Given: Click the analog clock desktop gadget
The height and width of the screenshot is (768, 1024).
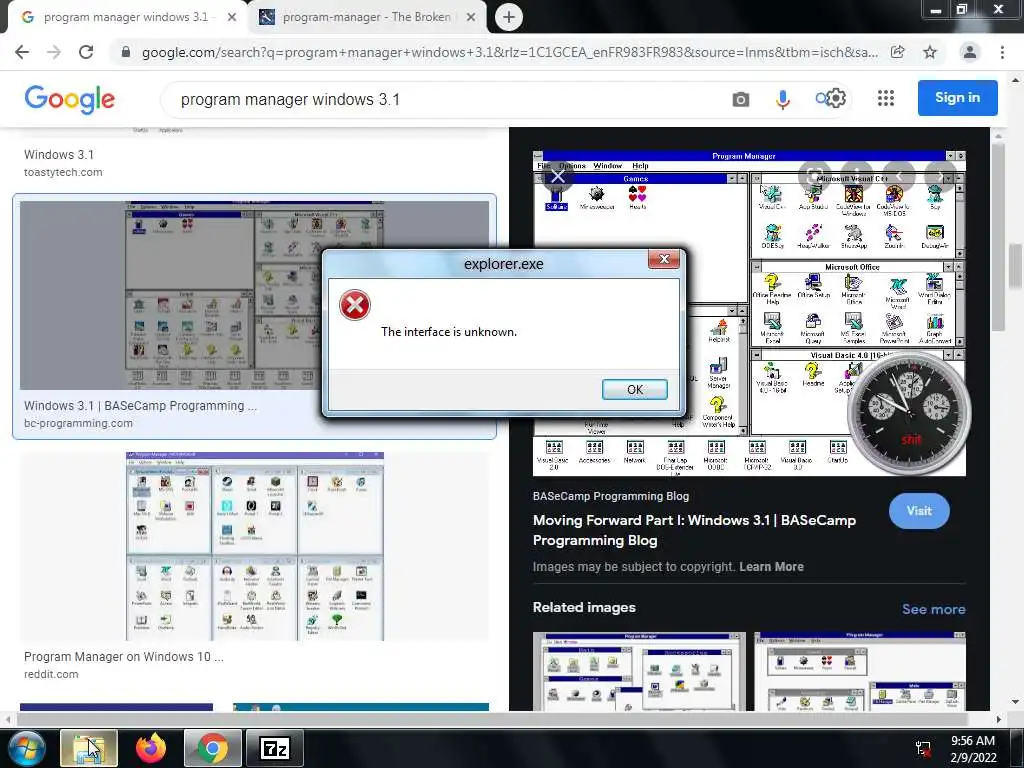Looking at the screenshot, I should click(x=909, y=413).
